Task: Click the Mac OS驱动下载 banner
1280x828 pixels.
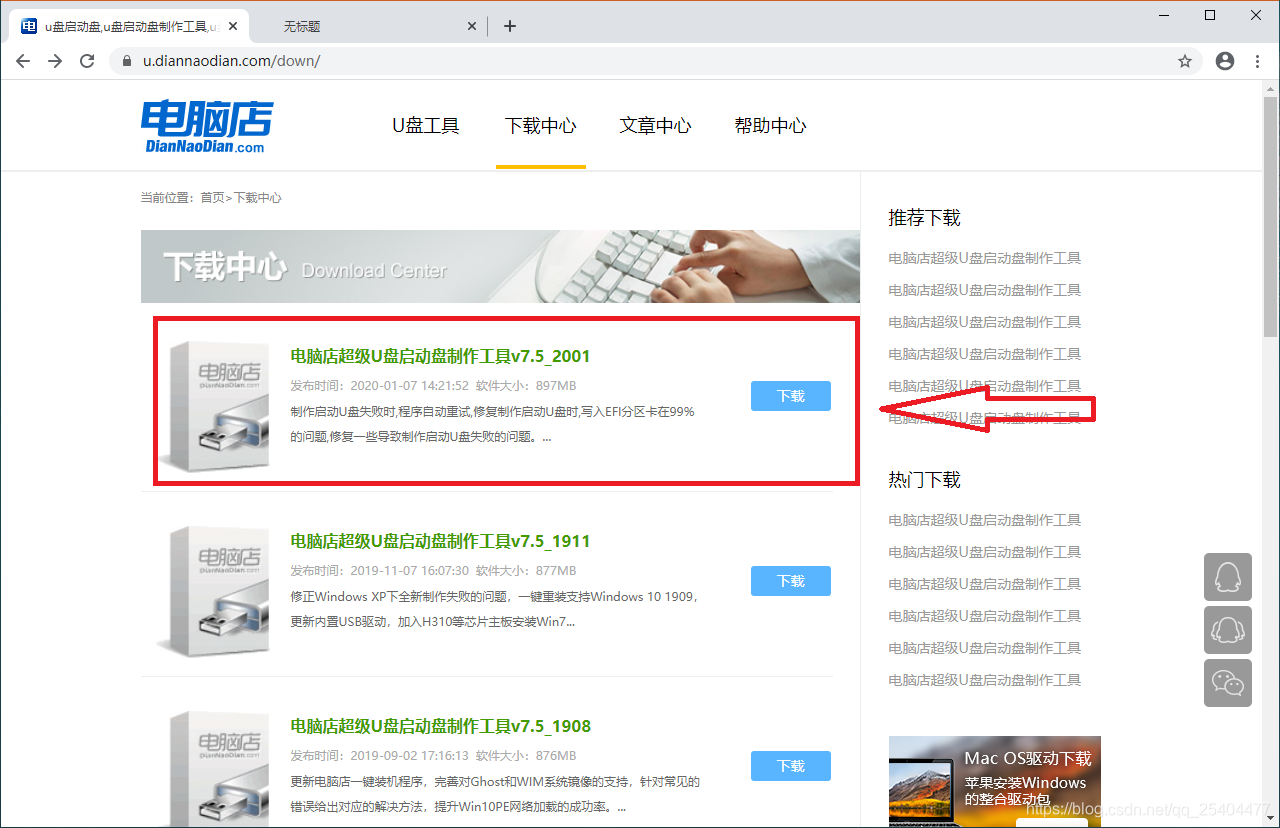Action: click(994, 781)
